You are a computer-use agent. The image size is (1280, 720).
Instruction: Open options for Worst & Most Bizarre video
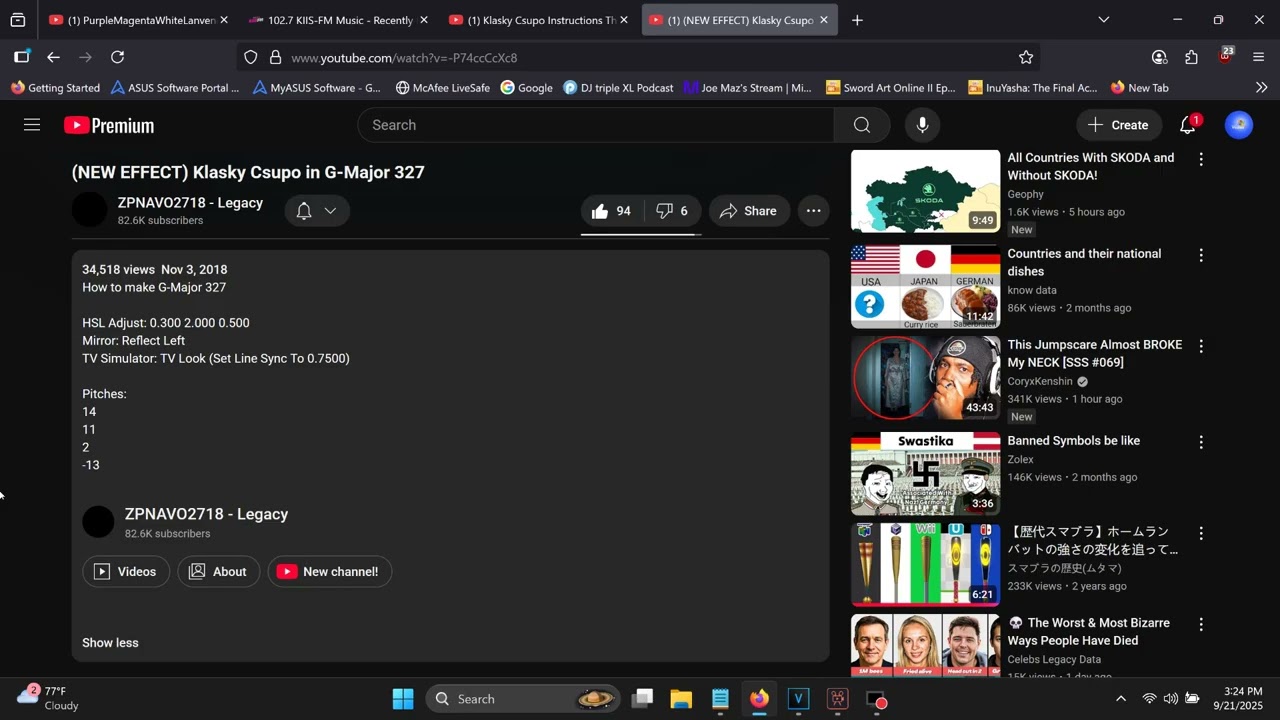click(1201, 625)
